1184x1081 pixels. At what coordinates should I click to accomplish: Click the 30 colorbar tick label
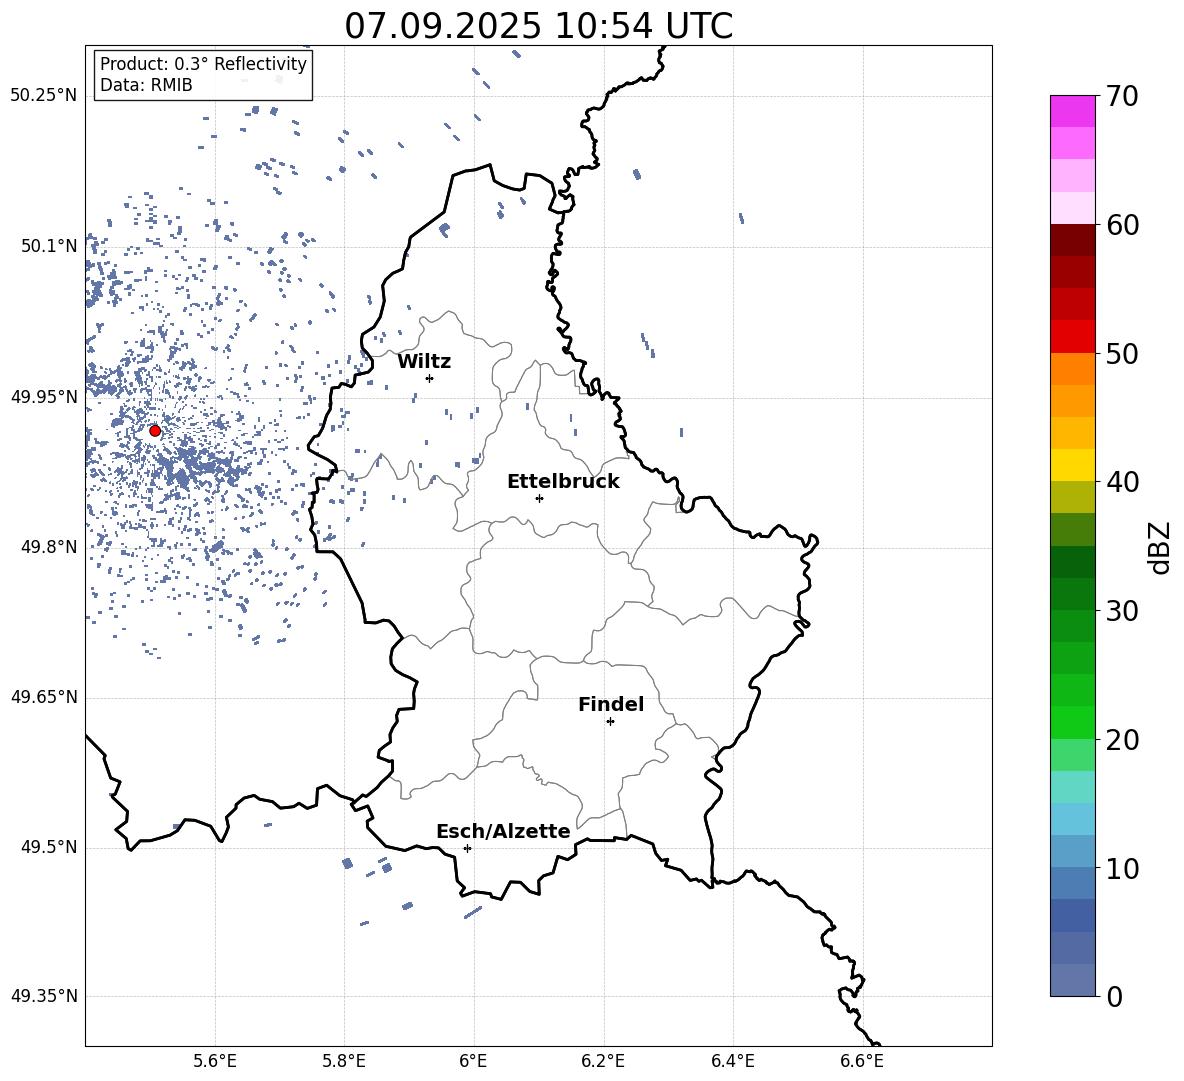(x=1123, y=611)
